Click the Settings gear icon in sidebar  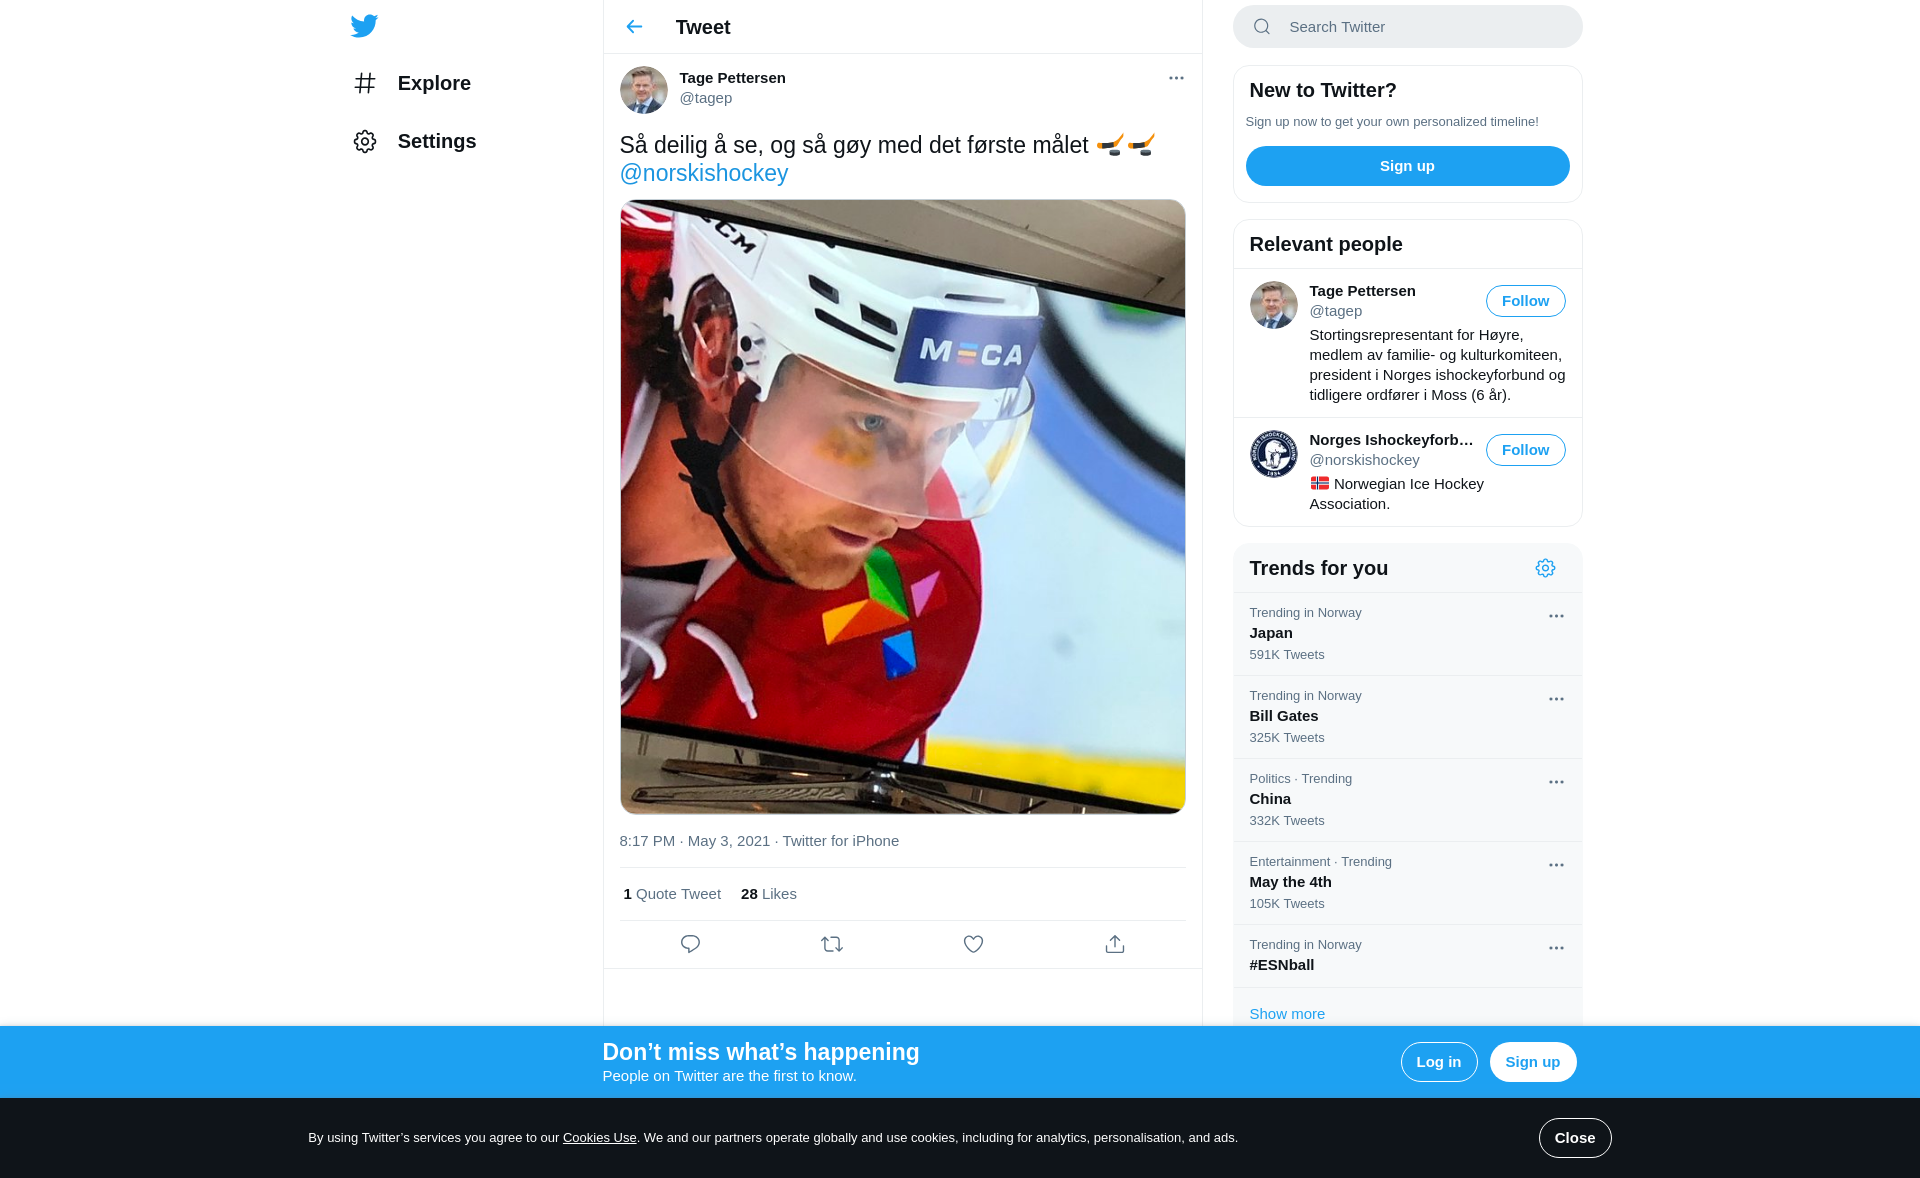[365, 141]
